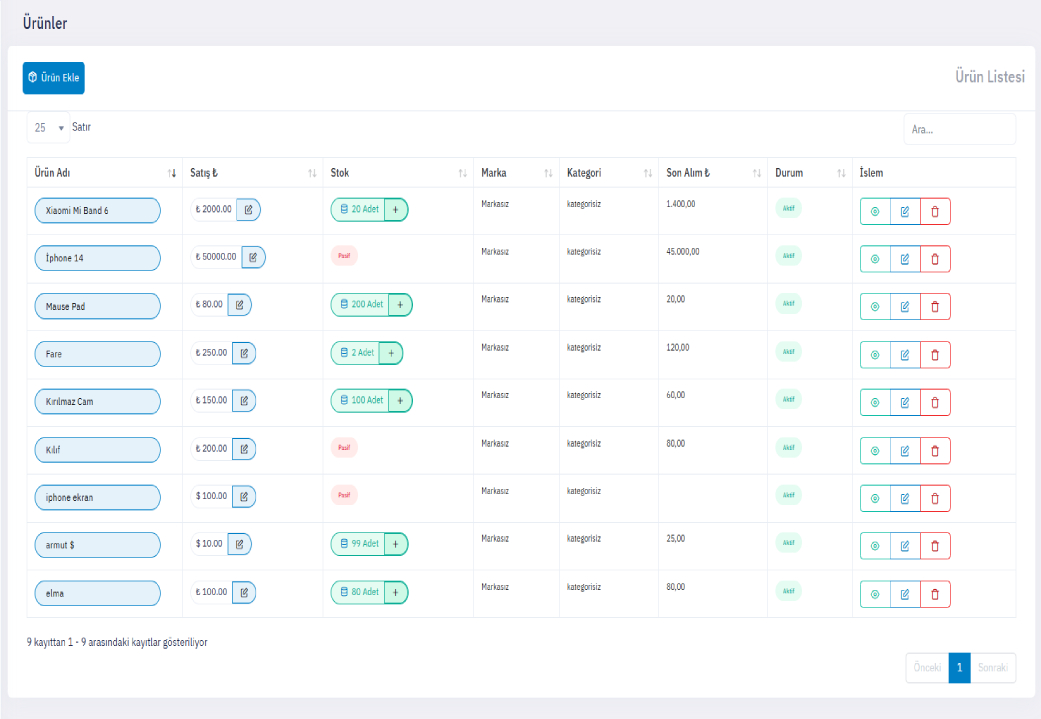Click the Sonraki pagination button

tap(993, 668)
